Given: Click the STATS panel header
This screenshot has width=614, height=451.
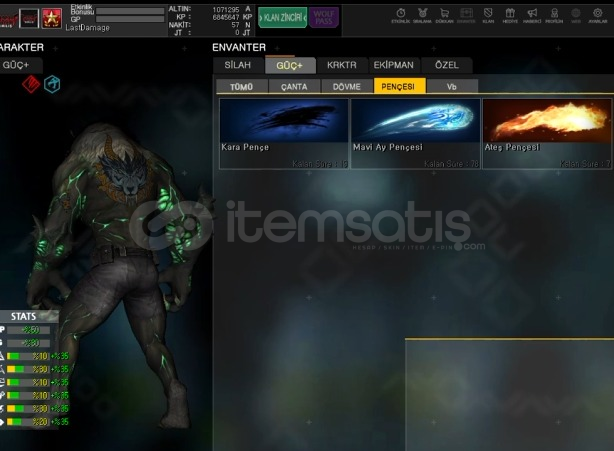Looking at the screenshot, I should pos(27,316).
